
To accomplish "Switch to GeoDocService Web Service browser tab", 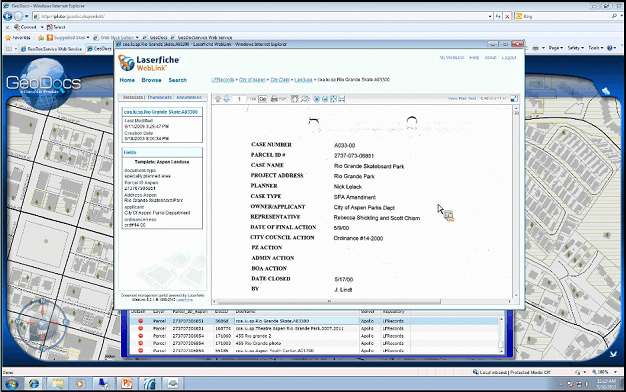I will pos(51,49).
